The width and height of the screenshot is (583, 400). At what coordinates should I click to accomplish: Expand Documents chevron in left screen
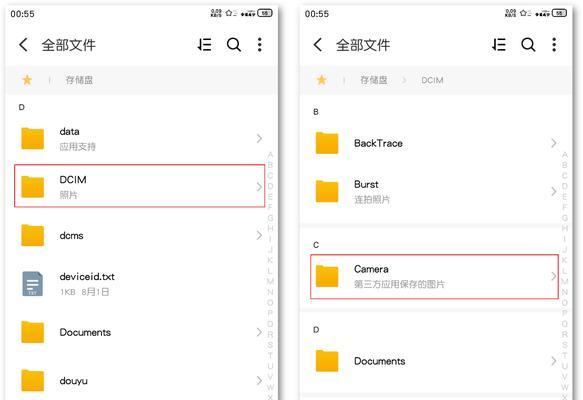click(259, 332)
